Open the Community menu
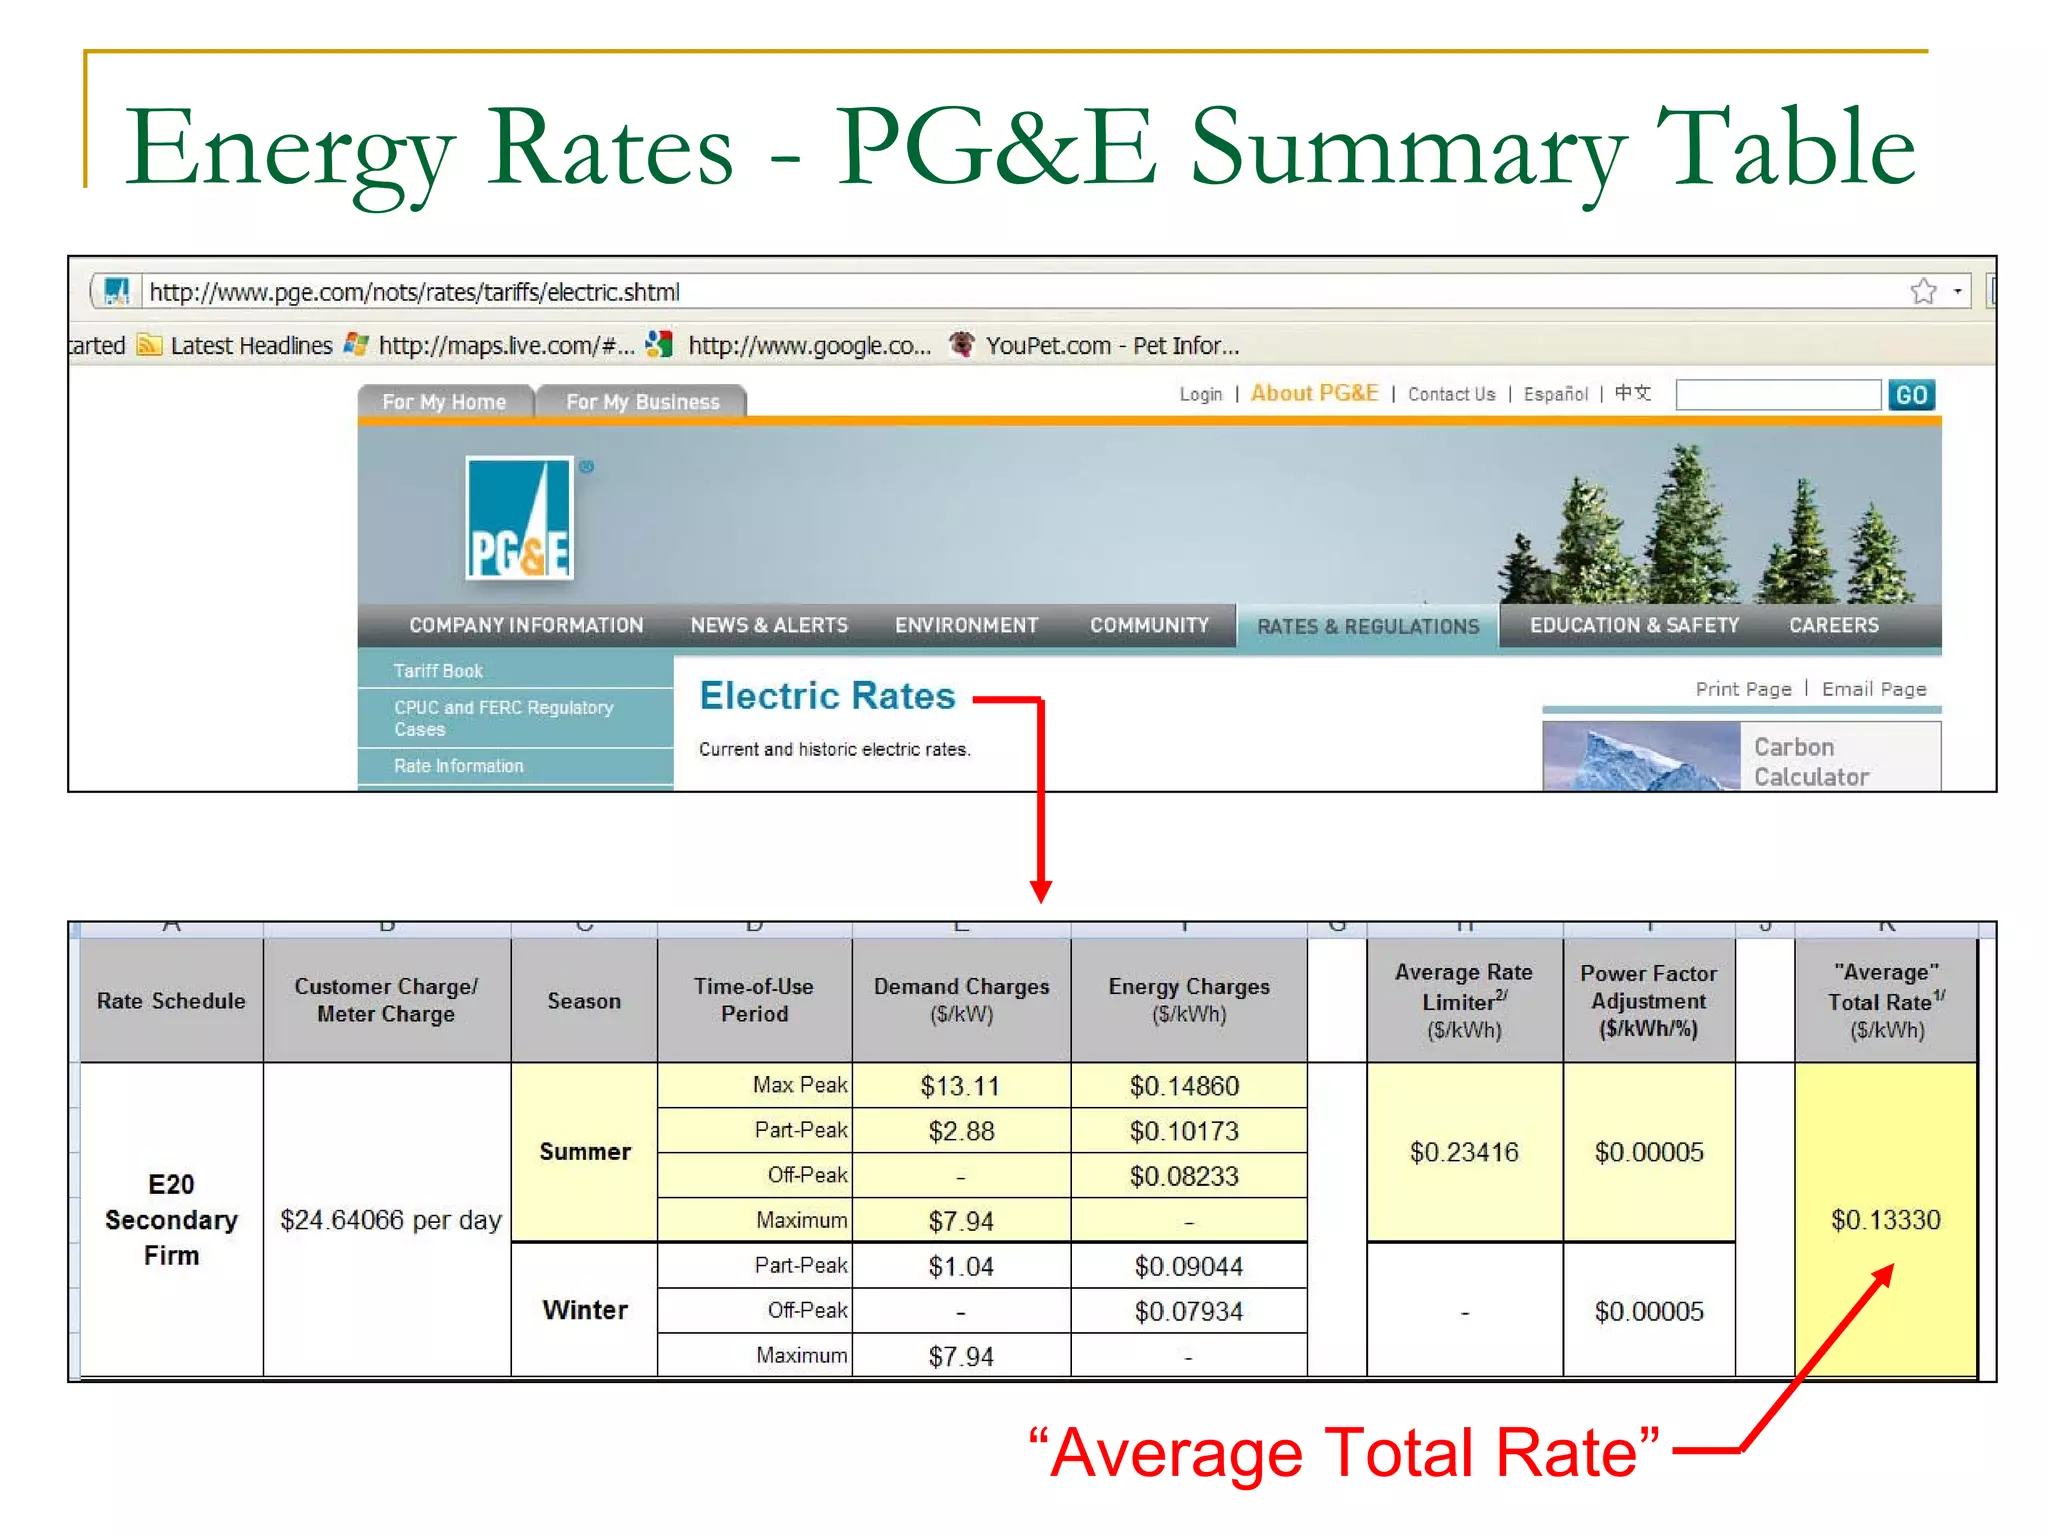Screen dimensions: 2048x1536 click(1149, 625)
